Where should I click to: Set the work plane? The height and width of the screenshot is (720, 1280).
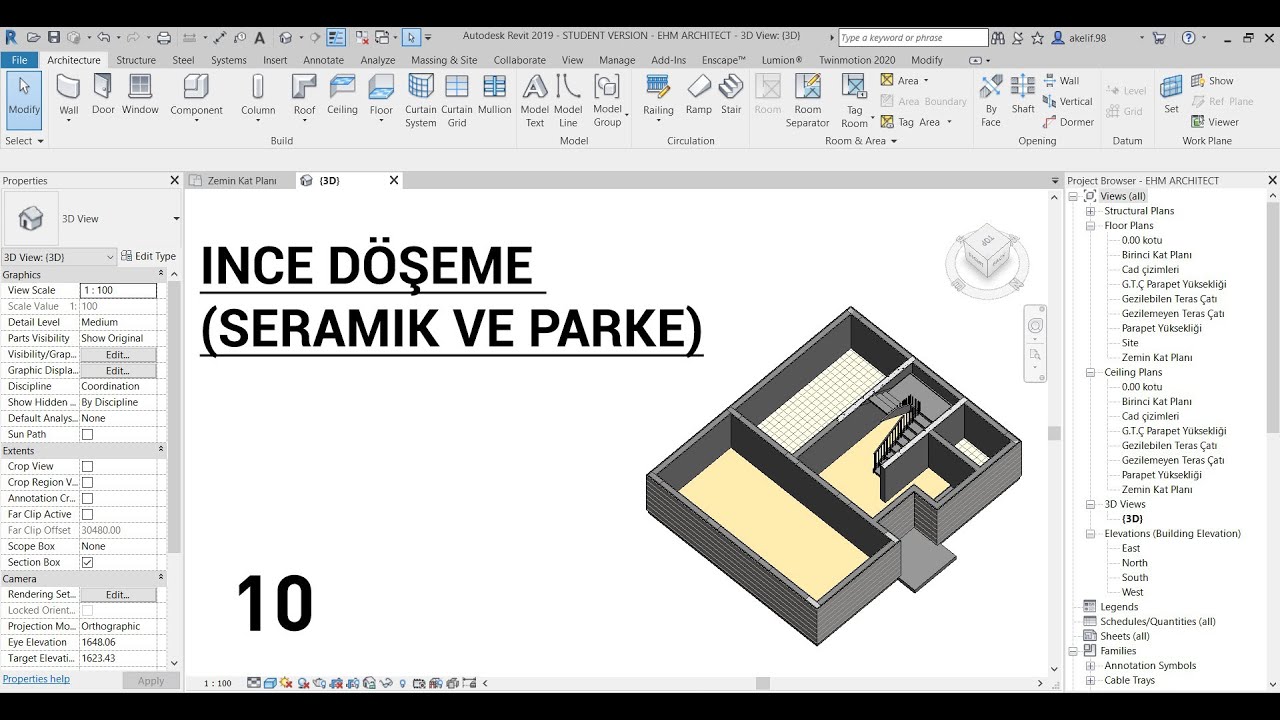[x=1171, y=95]
